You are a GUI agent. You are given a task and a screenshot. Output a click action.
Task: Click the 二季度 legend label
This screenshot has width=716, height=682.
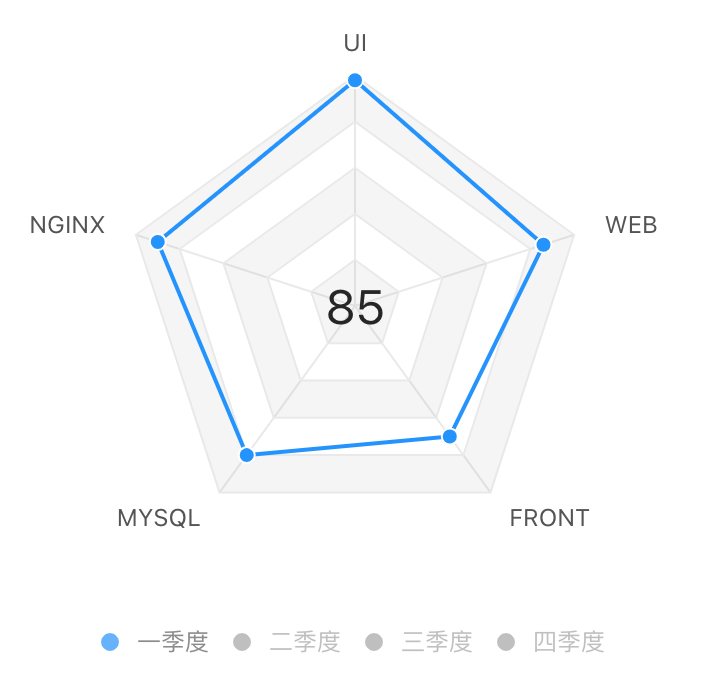point(305,642)
